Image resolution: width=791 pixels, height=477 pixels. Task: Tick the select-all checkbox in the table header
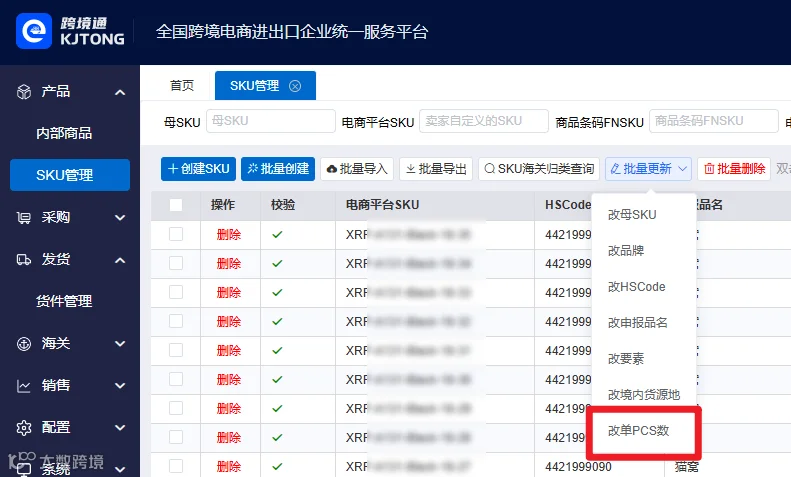176,205
